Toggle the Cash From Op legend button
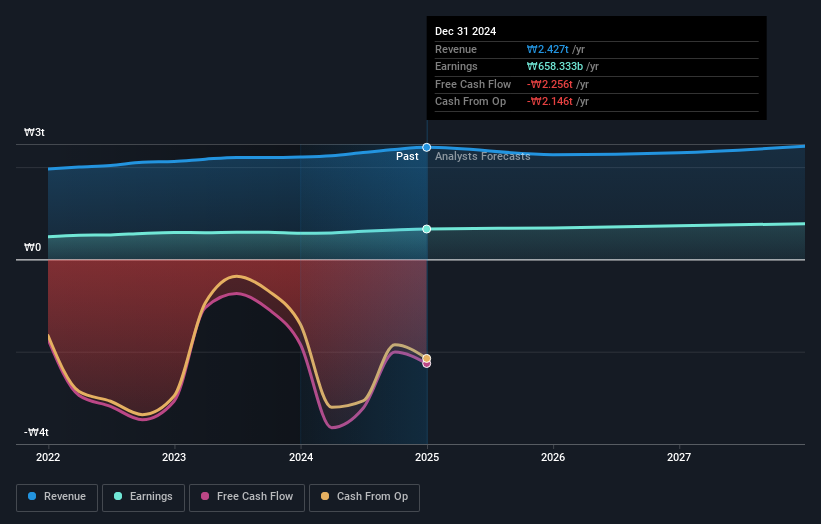Viewport: 821px width, 524px height. [364, 497]
